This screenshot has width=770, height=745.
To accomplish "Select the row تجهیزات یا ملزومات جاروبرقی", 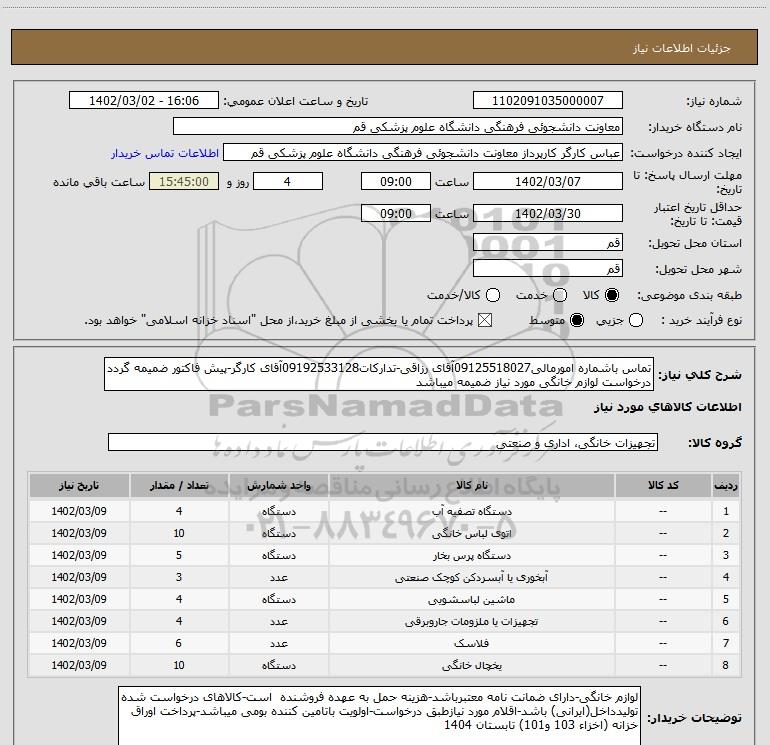I will coord(384,622).
